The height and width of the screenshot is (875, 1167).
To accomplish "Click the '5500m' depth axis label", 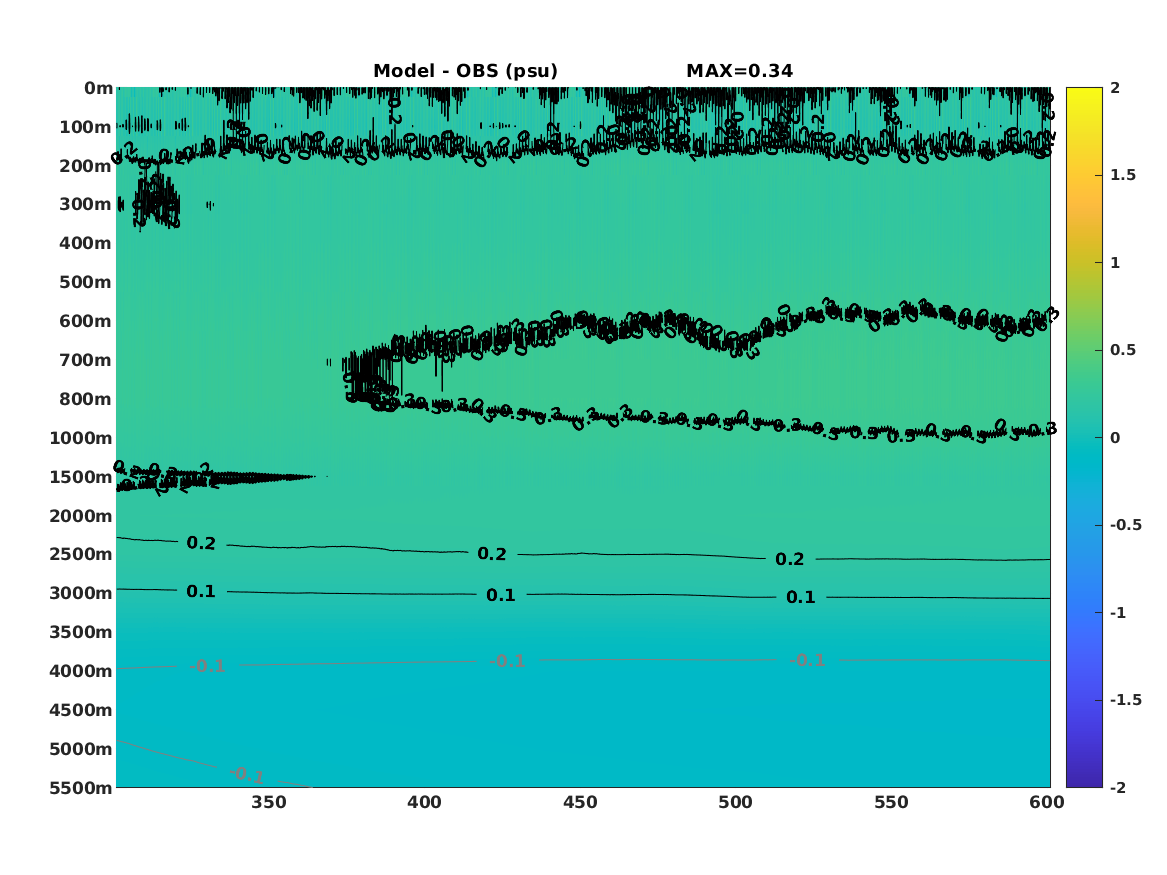I will point(81,787).
